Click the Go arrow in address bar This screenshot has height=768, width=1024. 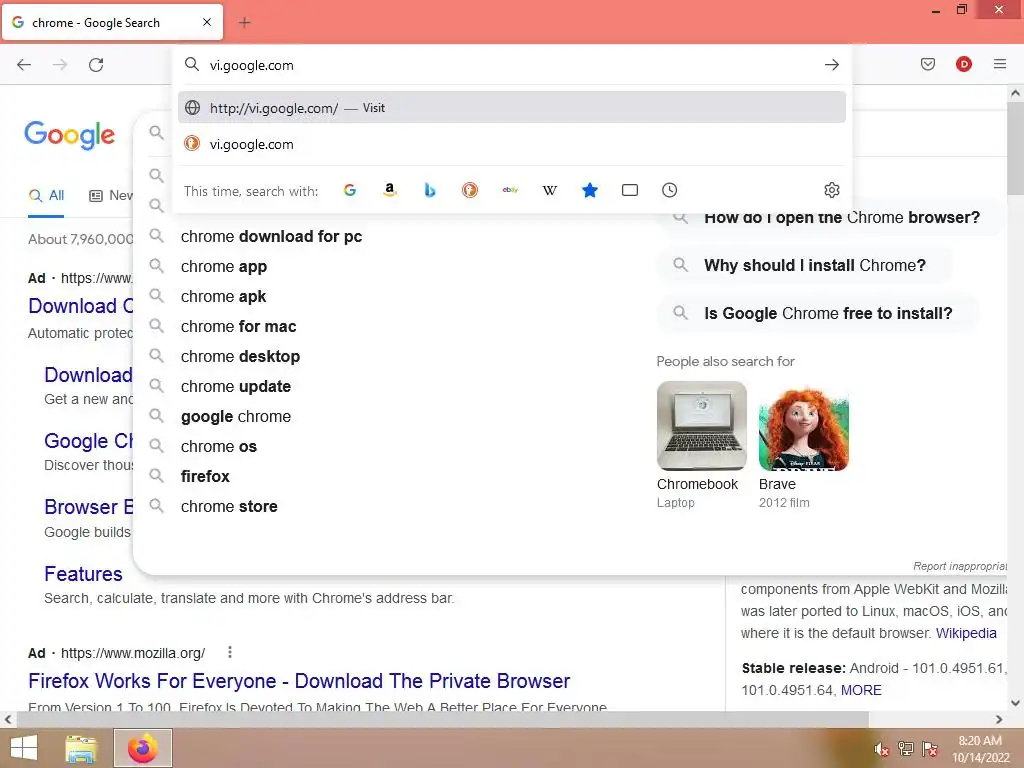coord(831,65)
